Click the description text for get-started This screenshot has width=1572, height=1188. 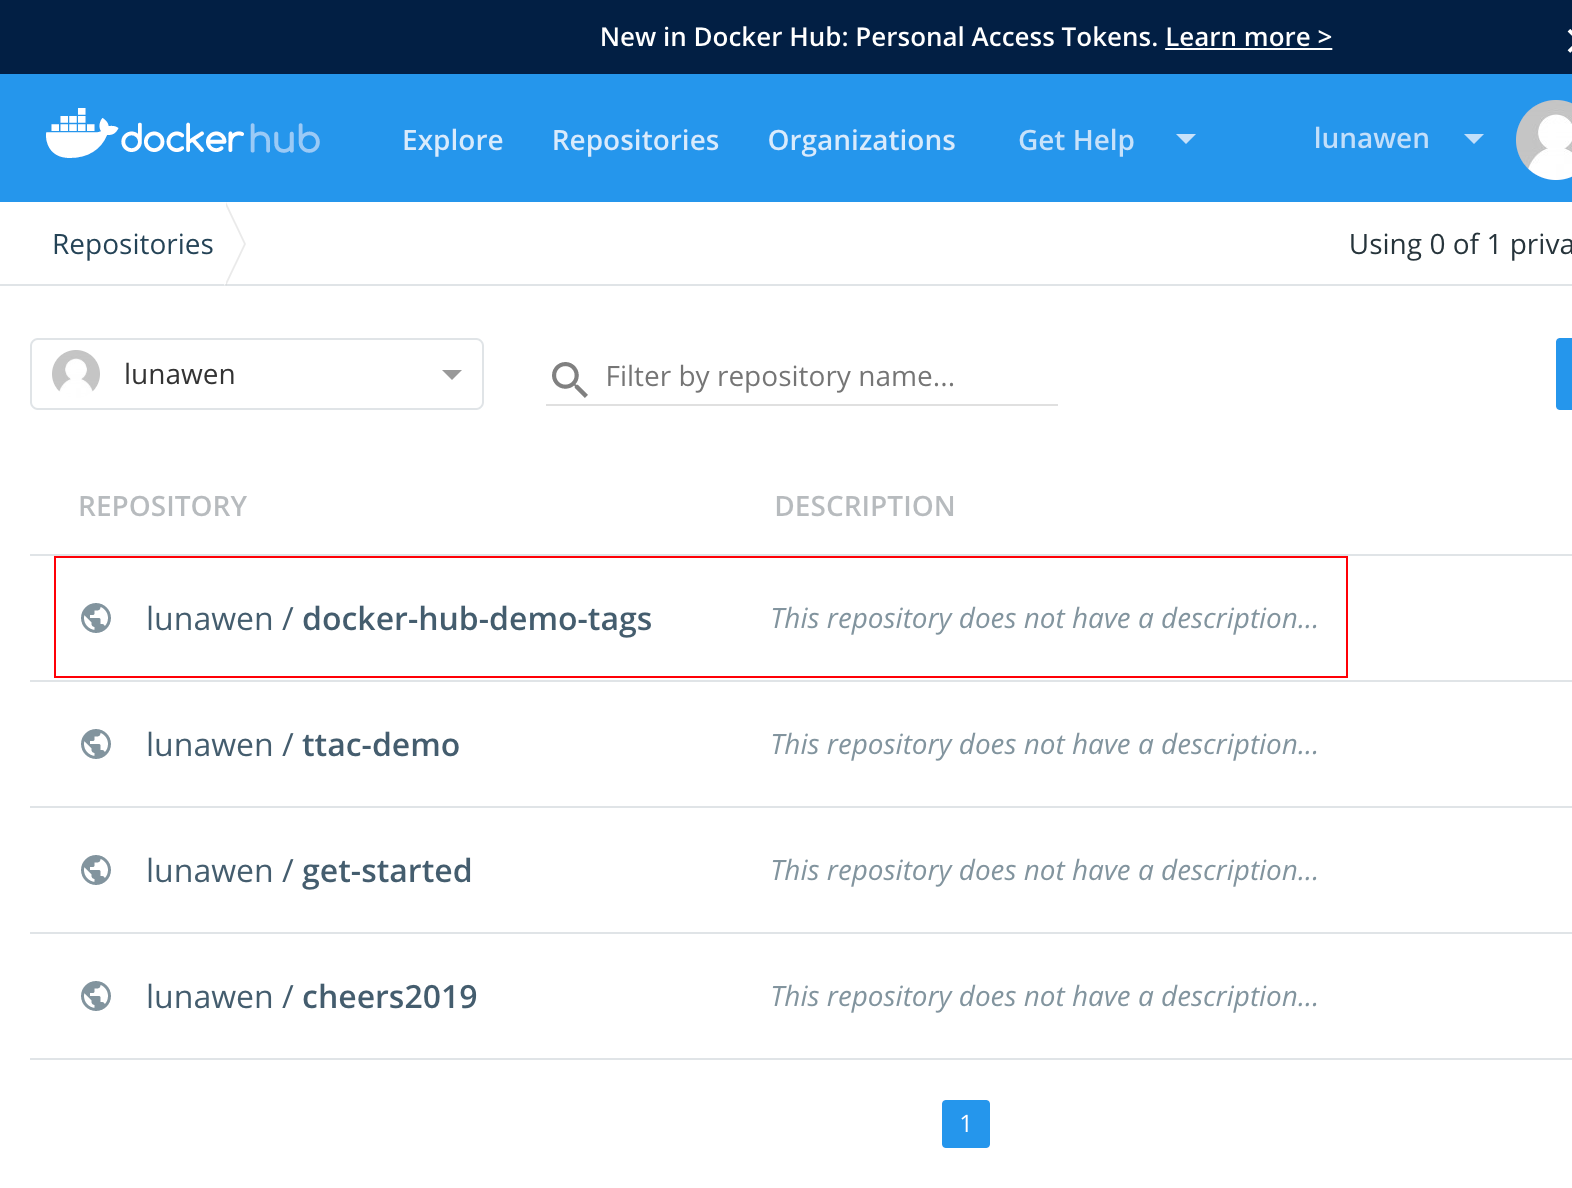point(1045,871)
